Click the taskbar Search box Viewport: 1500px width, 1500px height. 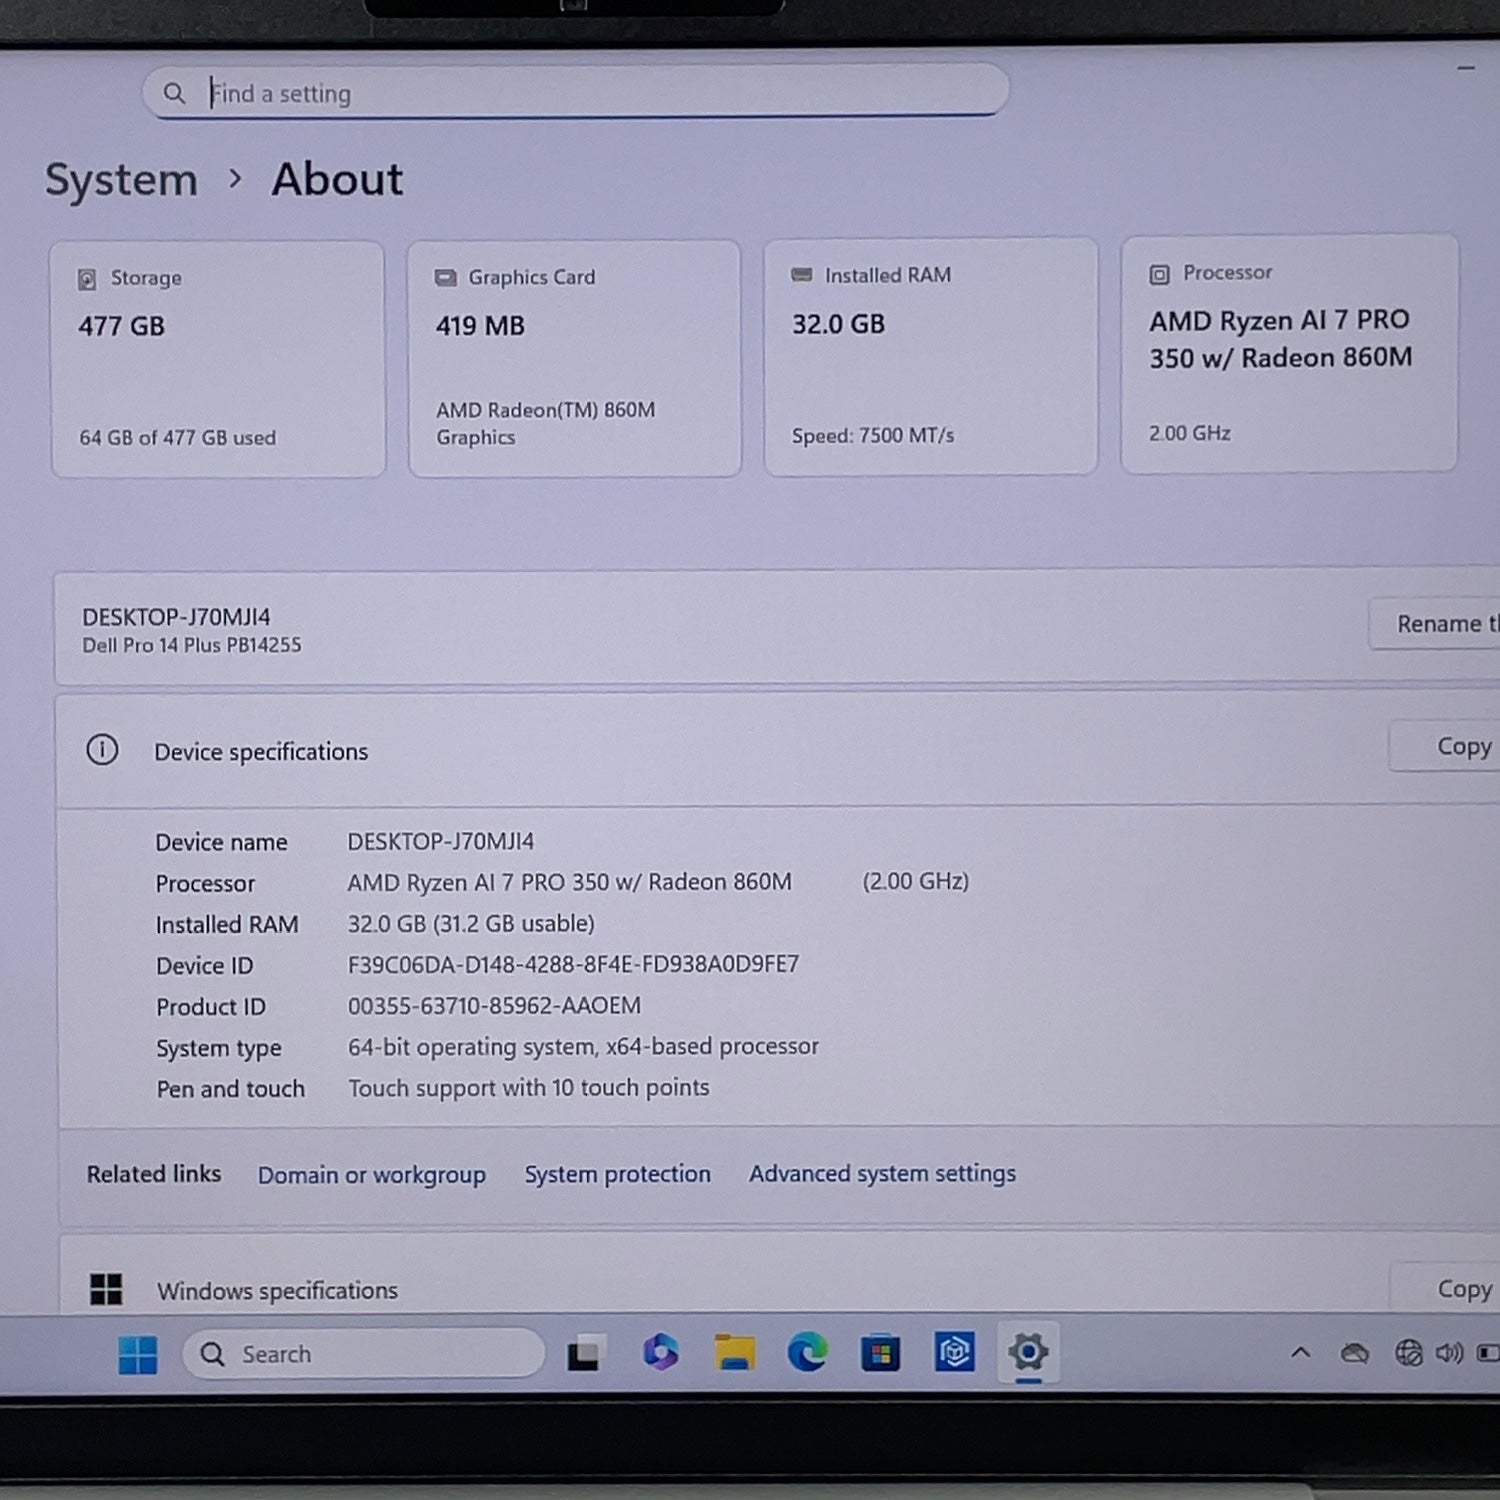364,1354
